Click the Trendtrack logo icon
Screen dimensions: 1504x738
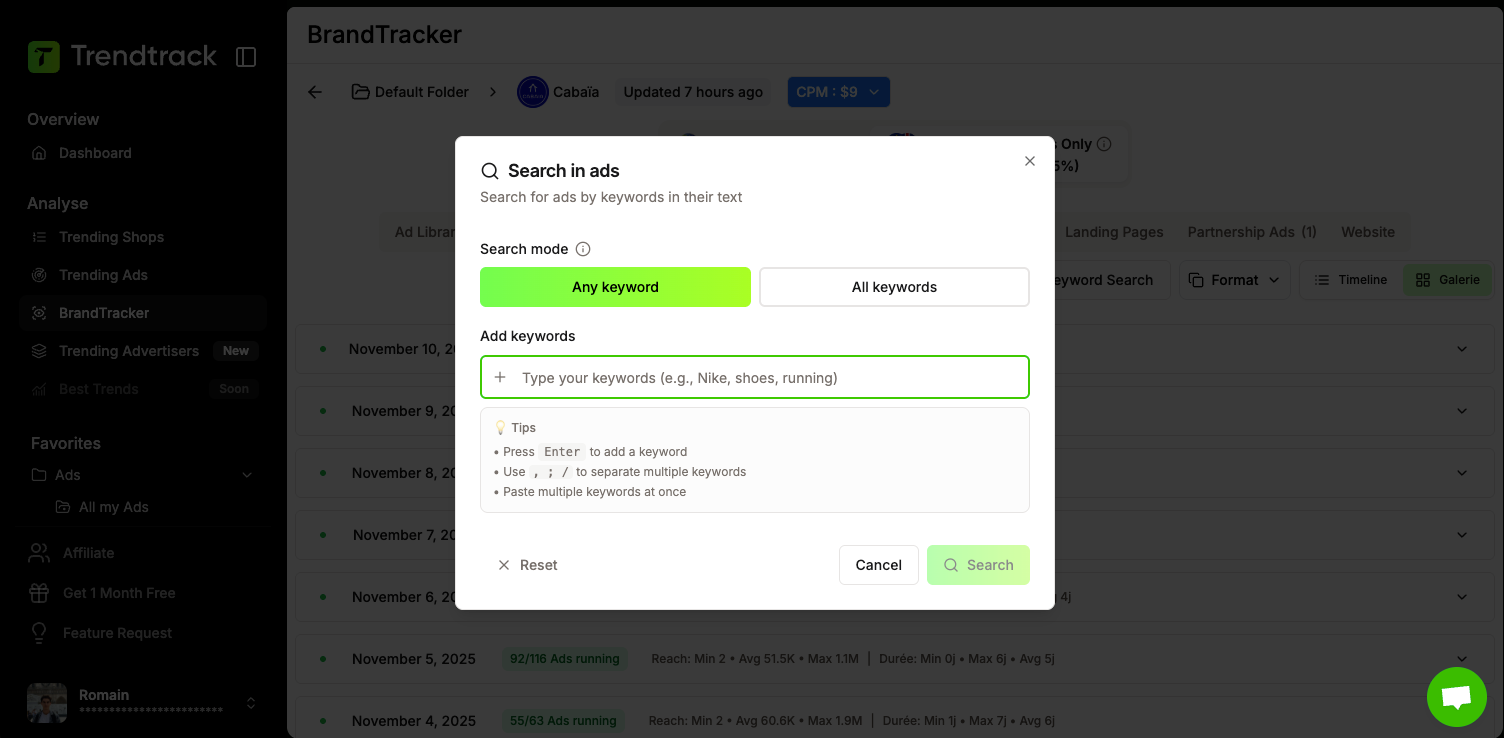44,57
